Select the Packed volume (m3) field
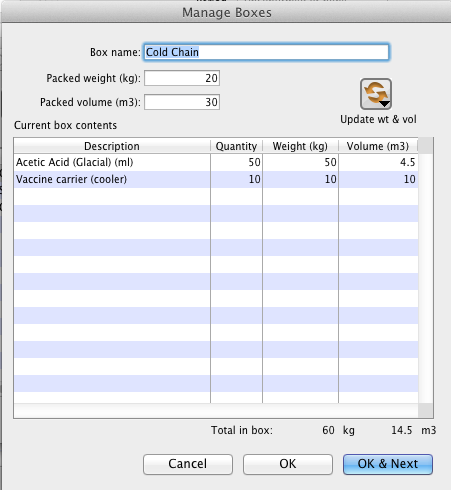Viewport: 451px width, 490px height. [x=182, y=102]
